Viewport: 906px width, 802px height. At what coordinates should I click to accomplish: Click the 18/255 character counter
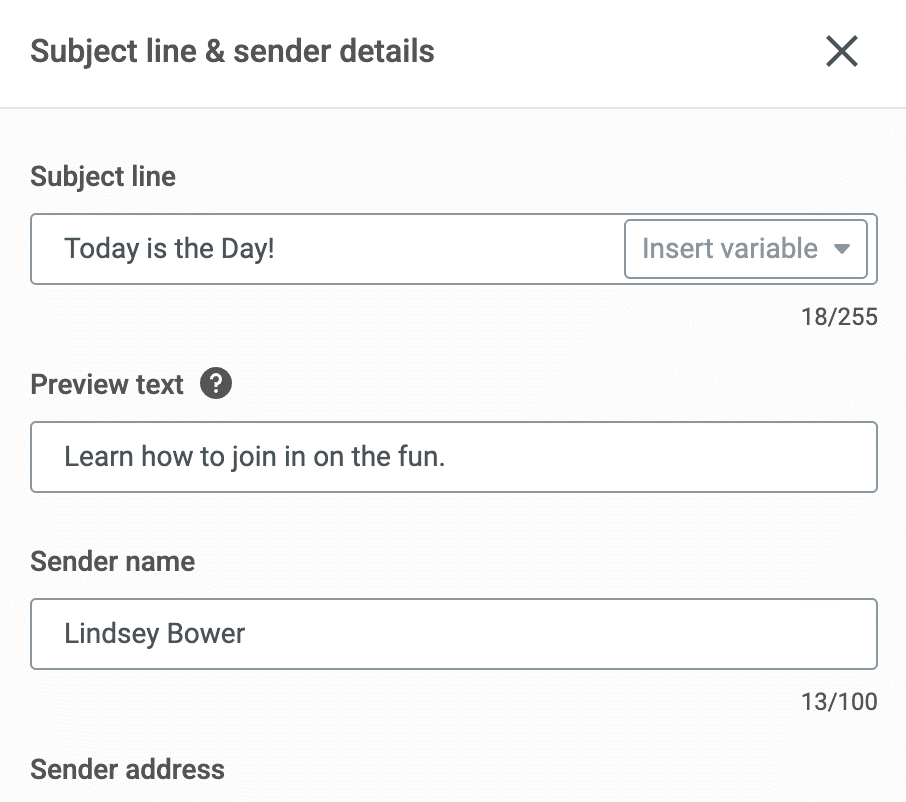[839, 318]
